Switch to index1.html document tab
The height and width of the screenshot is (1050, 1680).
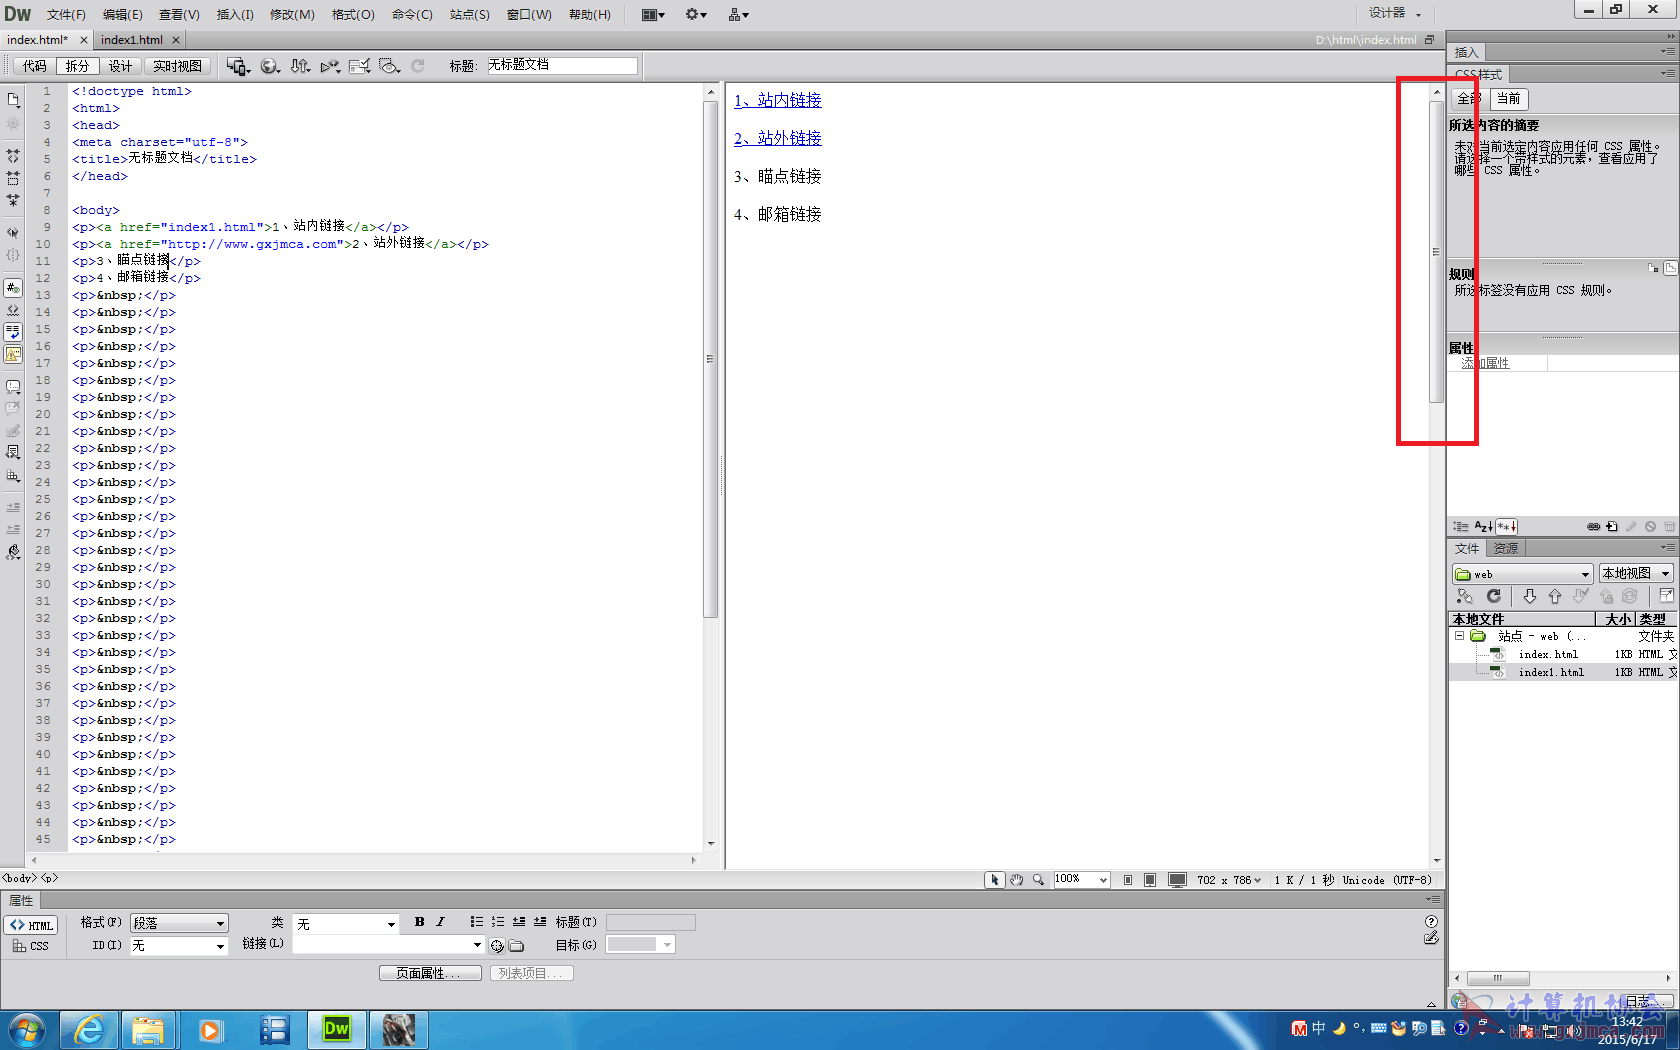click(x=132, y=40)
